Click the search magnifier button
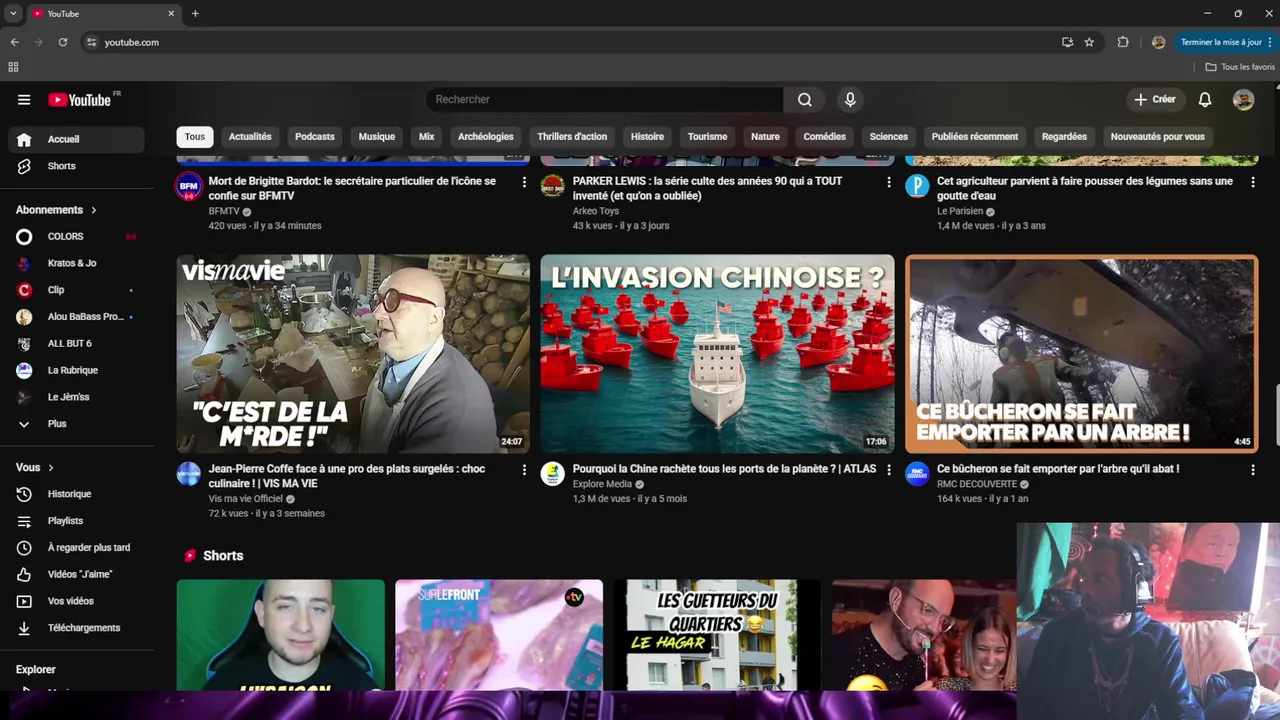 coord(805,100)
